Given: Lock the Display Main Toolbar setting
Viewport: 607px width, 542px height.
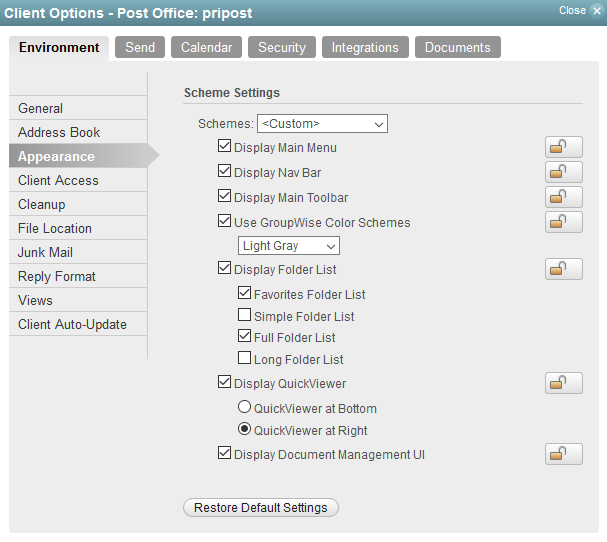Looking at the screenshot, I should (564, 197).
